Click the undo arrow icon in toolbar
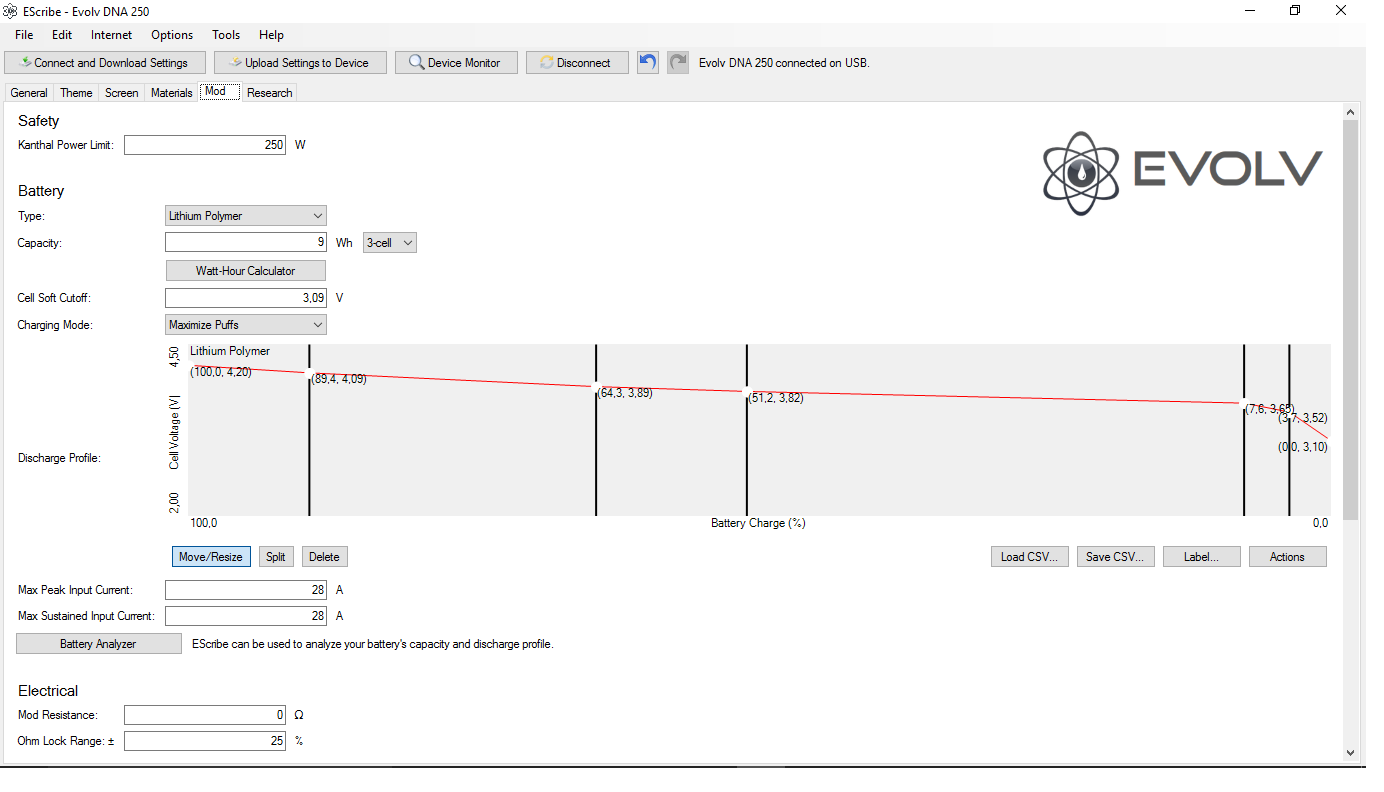This screenshot has height=792, width=1384. point(648,62)
